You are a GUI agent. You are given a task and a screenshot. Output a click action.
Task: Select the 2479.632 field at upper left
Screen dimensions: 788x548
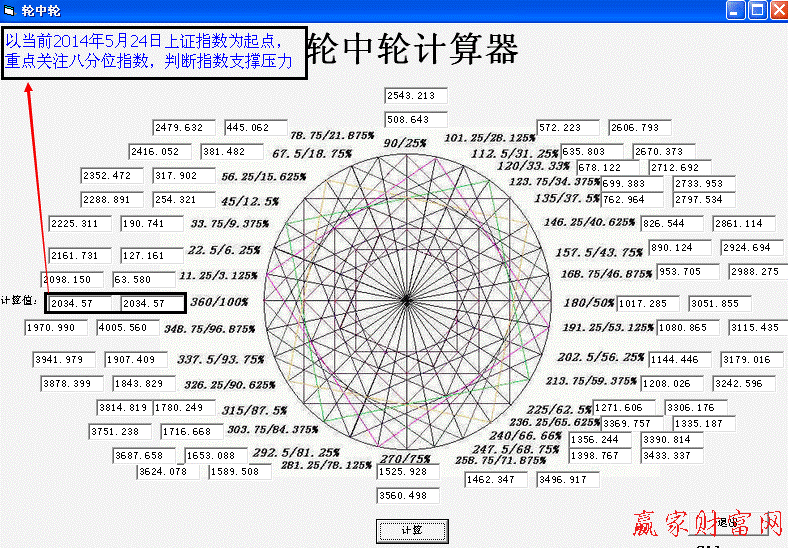click(185, 128)
